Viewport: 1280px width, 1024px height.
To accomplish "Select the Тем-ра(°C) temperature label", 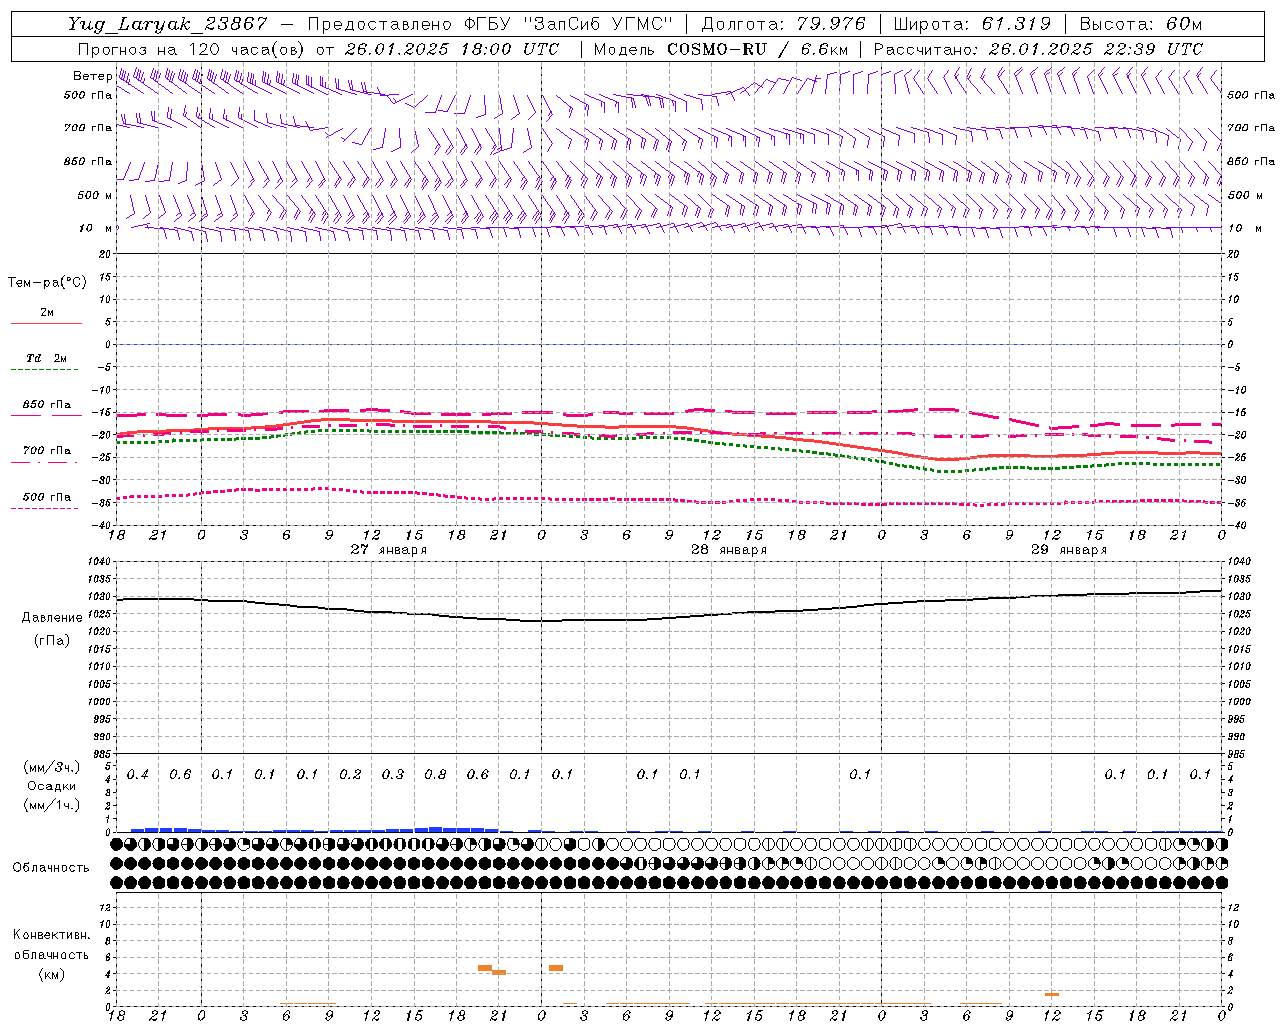I will pyautogui.click(x=47, y=283).
